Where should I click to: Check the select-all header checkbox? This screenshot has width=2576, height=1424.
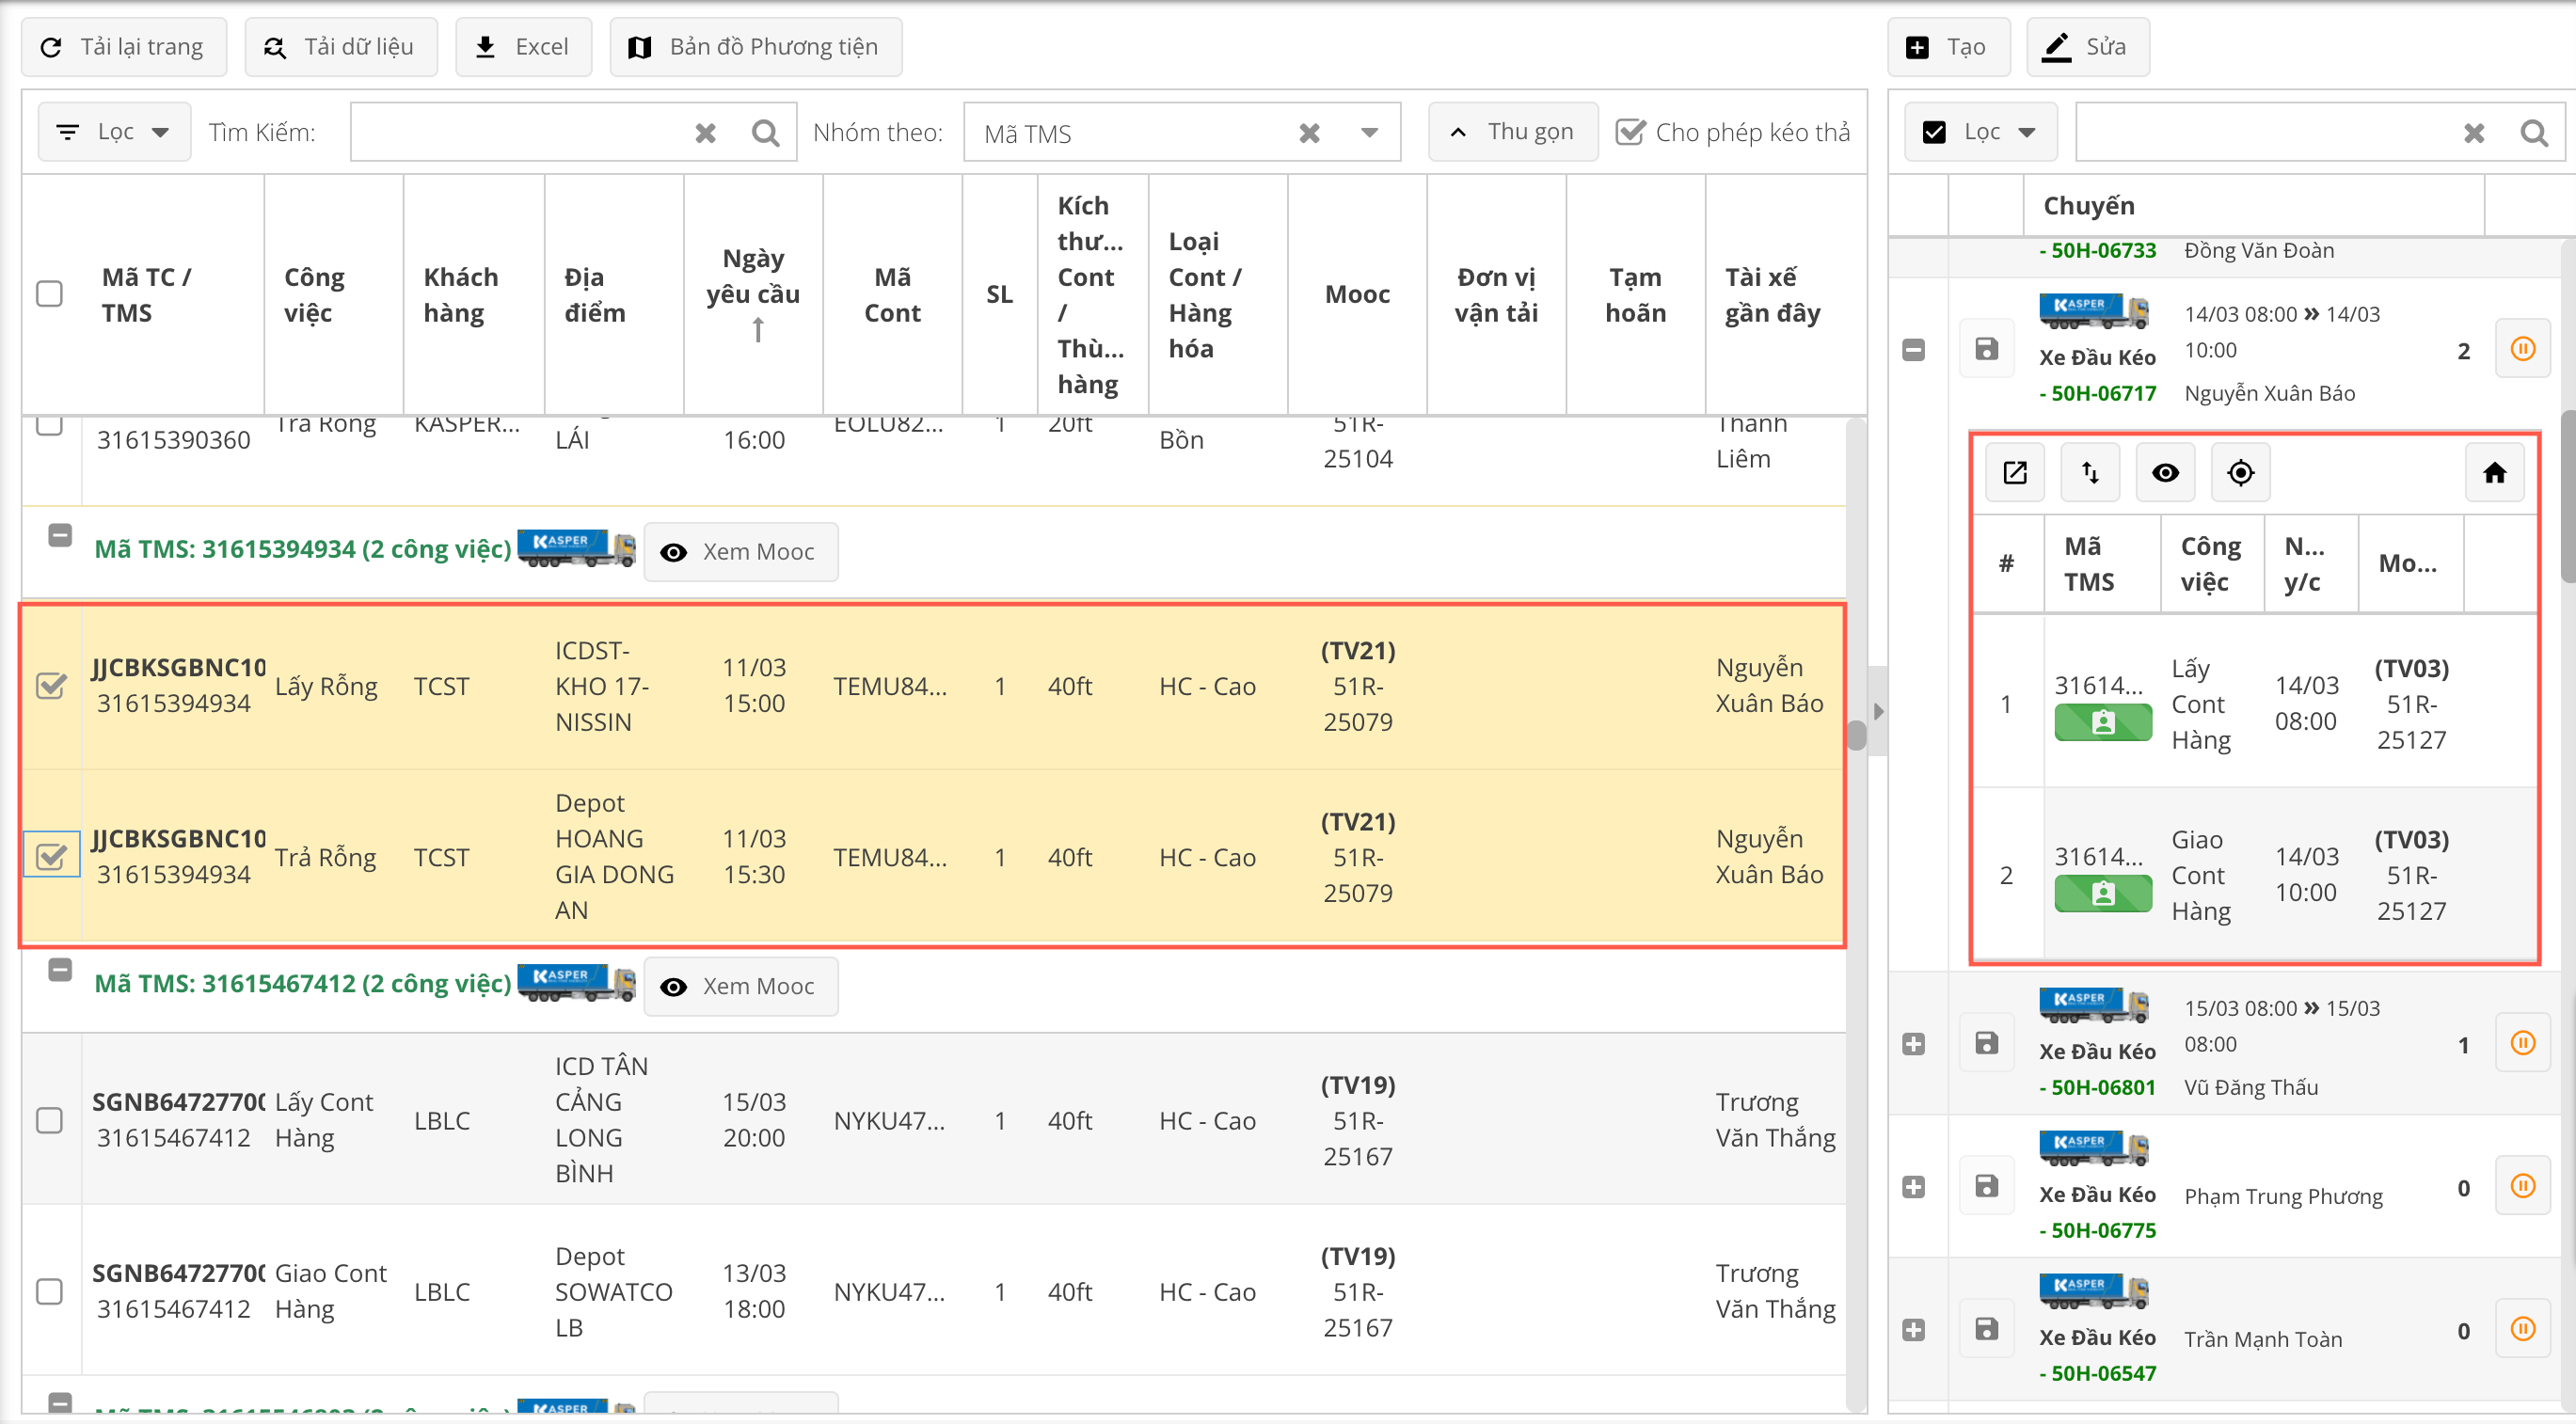tap(49, 294)
